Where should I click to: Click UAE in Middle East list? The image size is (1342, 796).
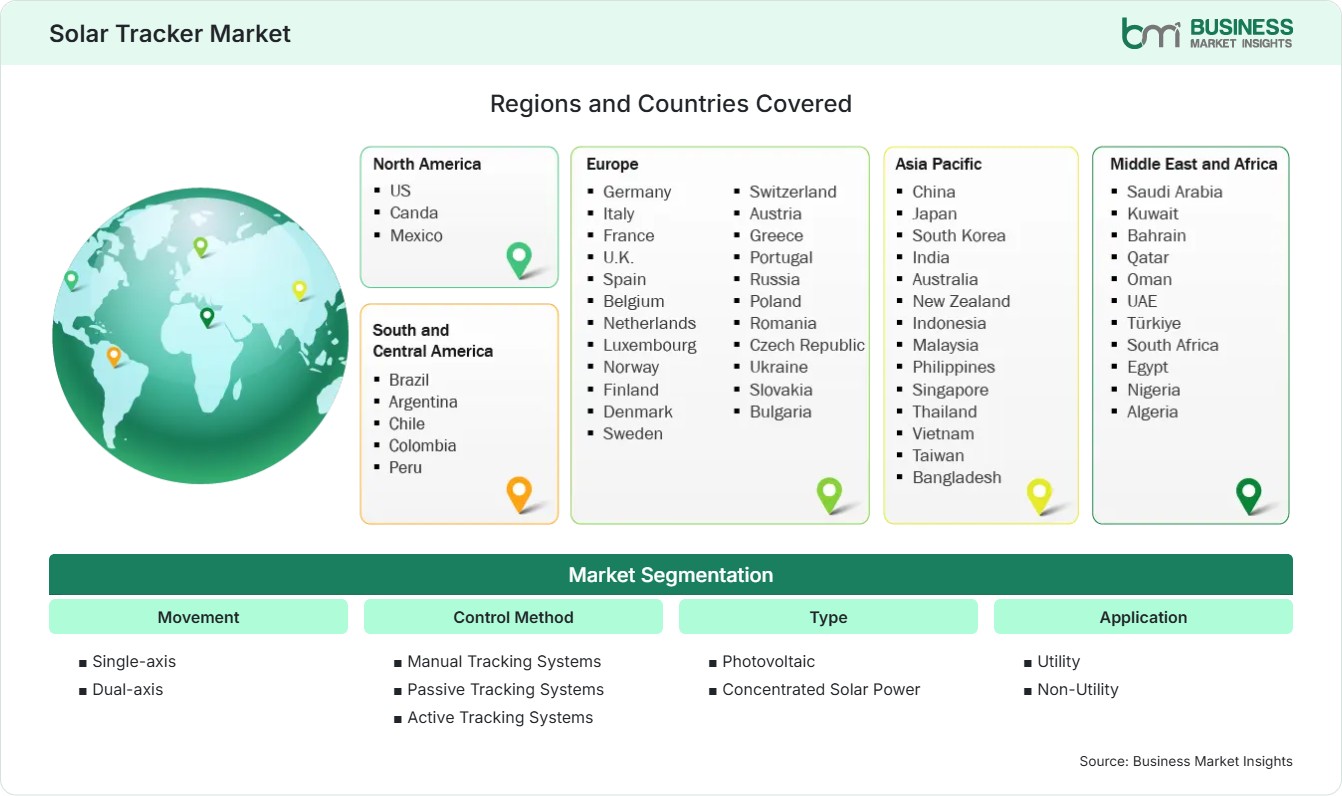coord(1142,301)
